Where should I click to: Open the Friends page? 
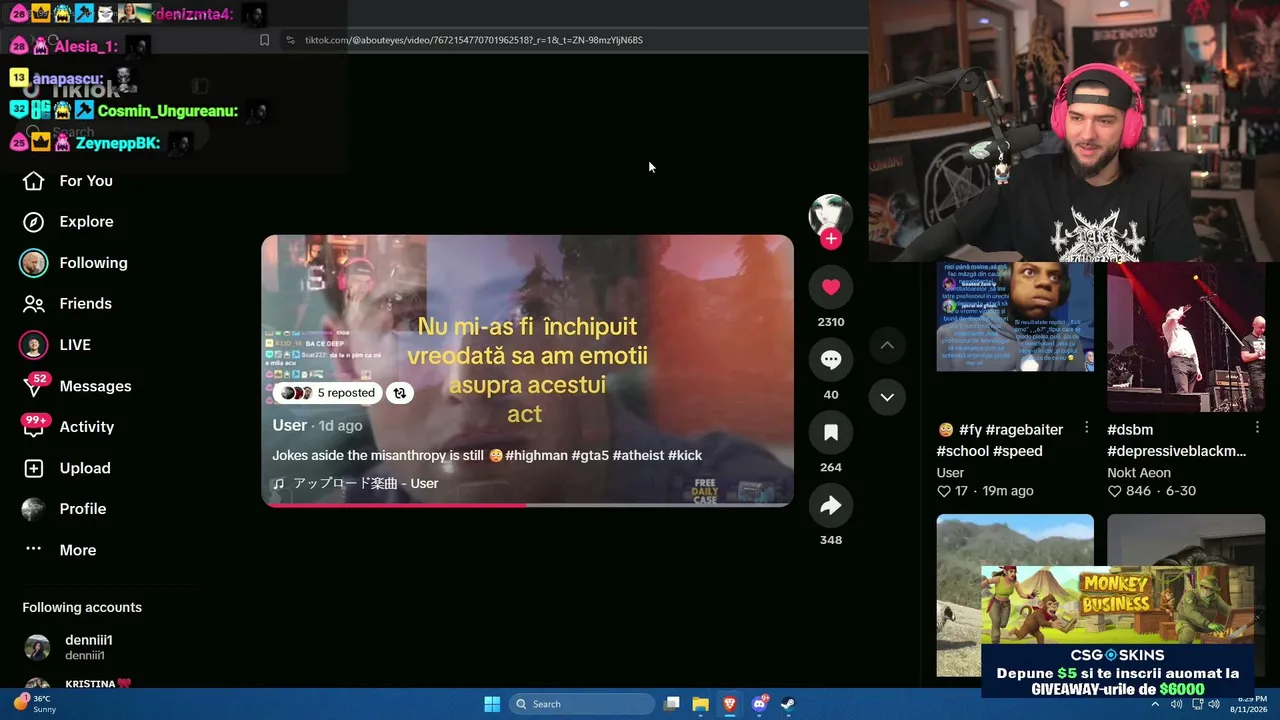coord(67,304)
